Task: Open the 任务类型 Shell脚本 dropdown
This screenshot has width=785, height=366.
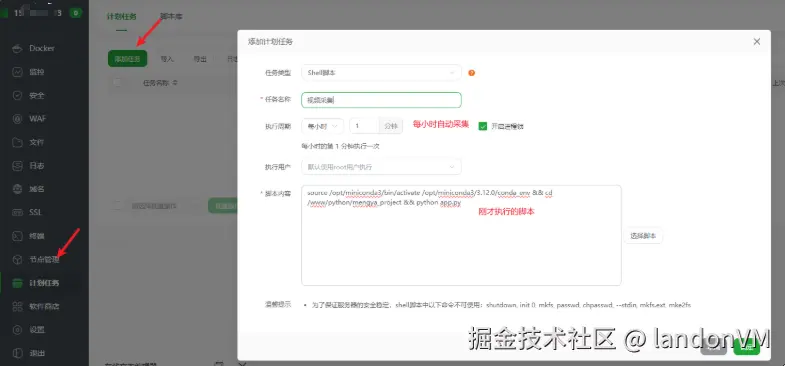Action: coord(381,73)
